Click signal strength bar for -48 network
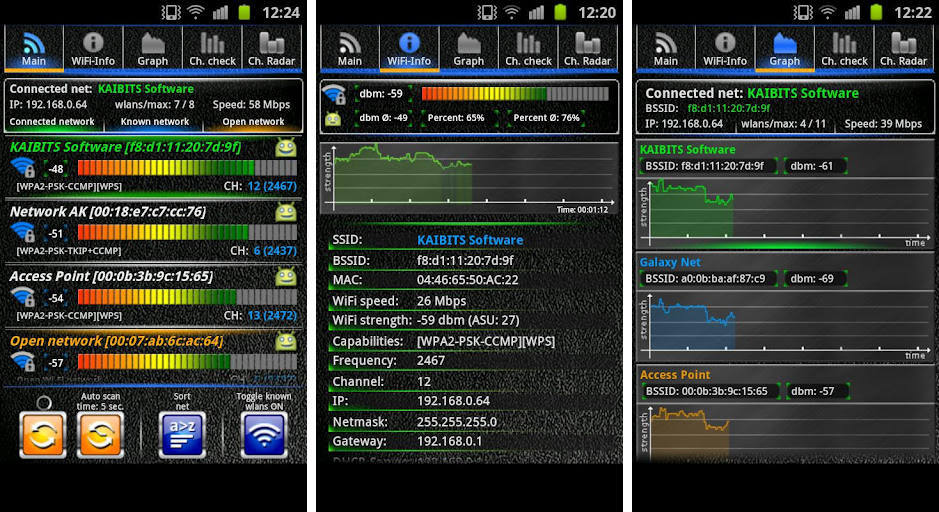The width and height of the screenshot is (939, 512). (x=187, y=168)
